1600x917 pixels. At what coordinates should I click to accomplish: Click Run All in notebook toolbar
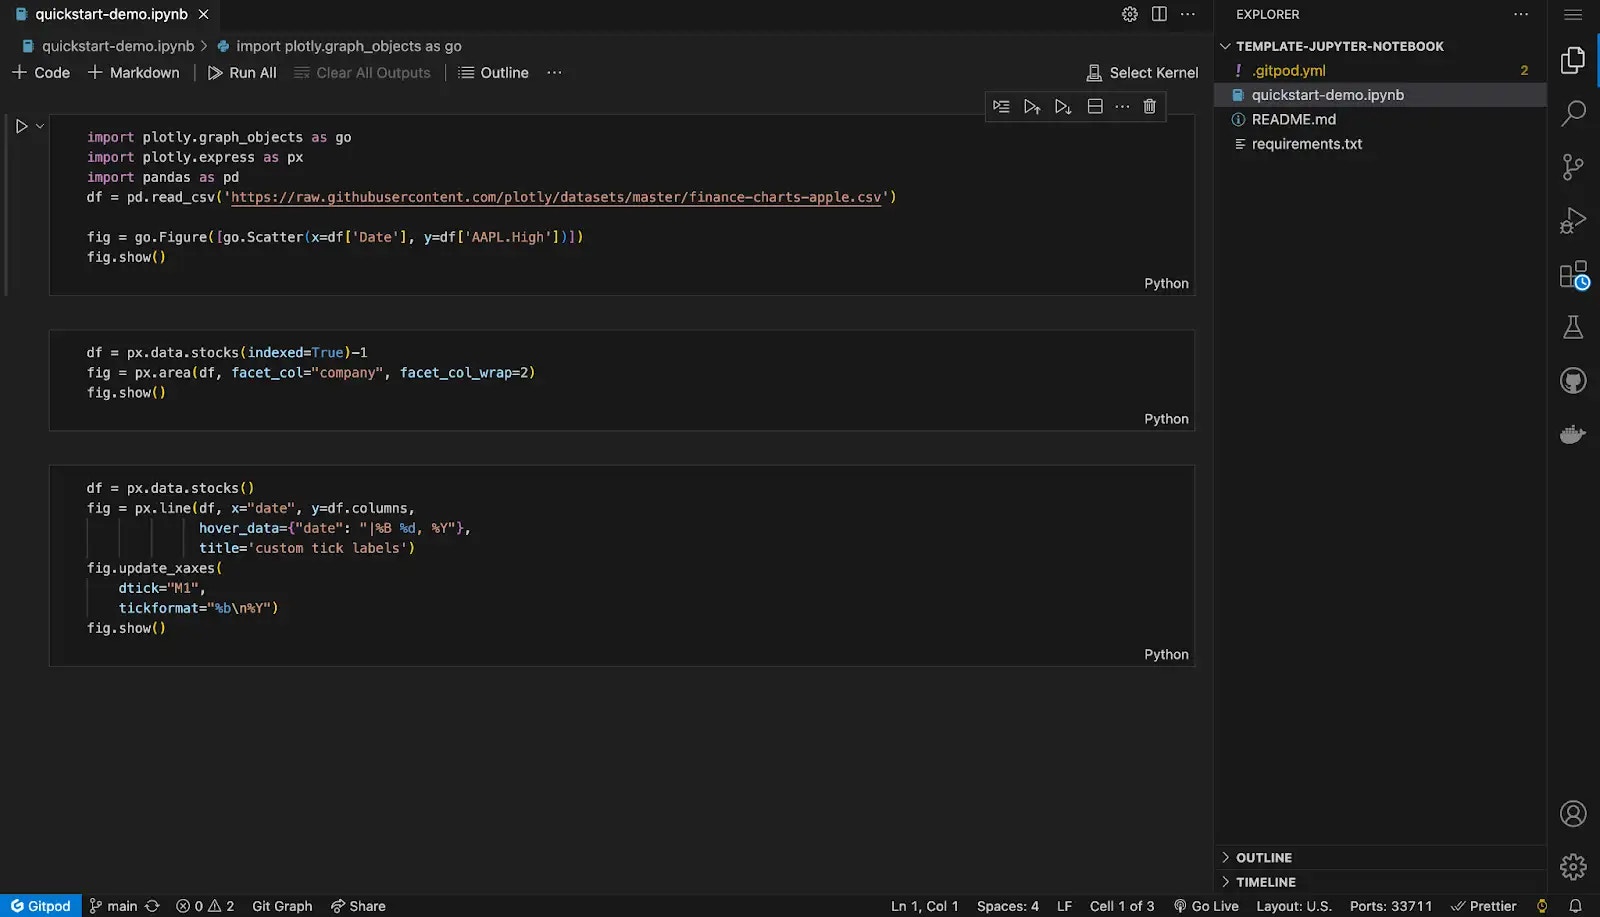click(242, 73)
